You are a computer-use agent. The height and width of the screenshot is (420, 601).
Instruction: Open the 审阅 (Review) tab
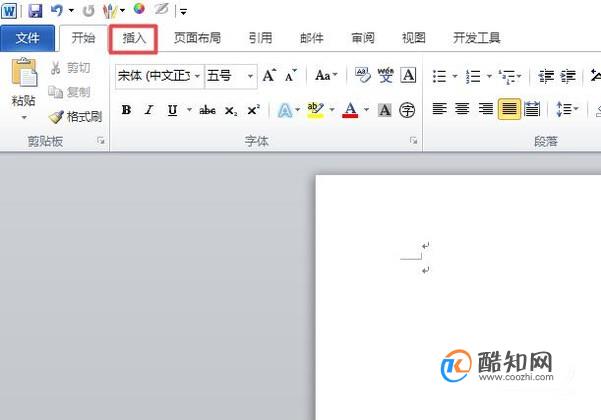click(363, 38)
